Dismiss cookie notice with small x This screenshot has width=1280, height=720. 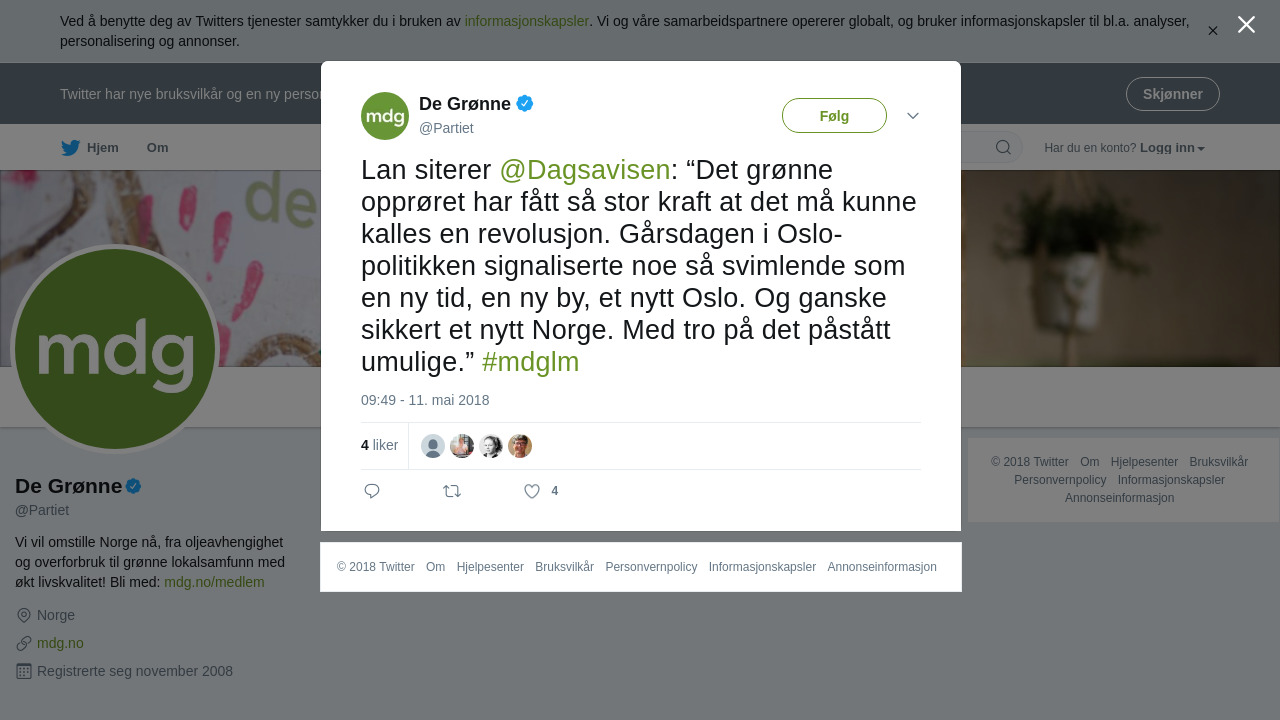(x=1212, y=31)
